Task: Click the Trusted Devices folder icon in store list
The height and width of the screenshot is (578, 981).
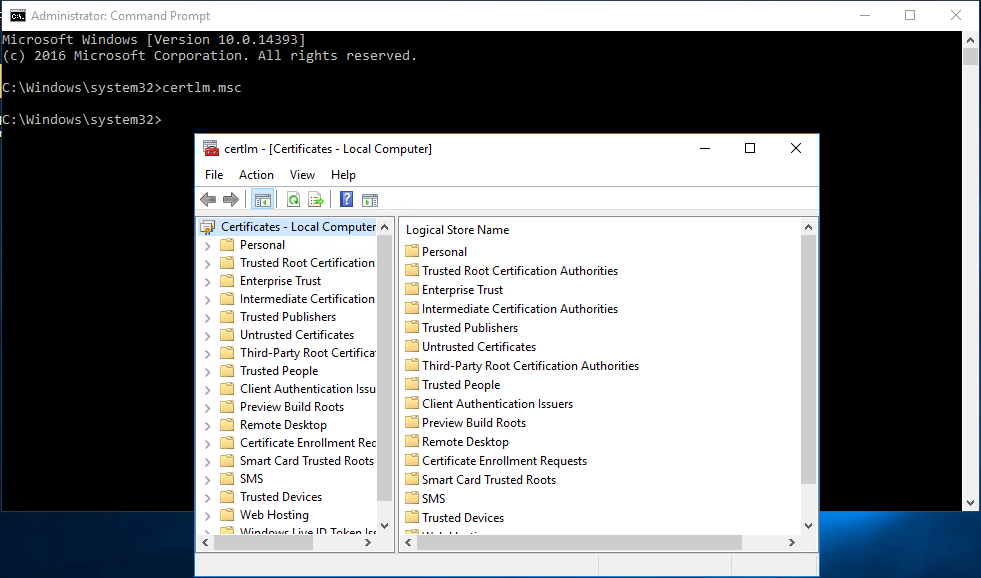Action: click(412, 517)
